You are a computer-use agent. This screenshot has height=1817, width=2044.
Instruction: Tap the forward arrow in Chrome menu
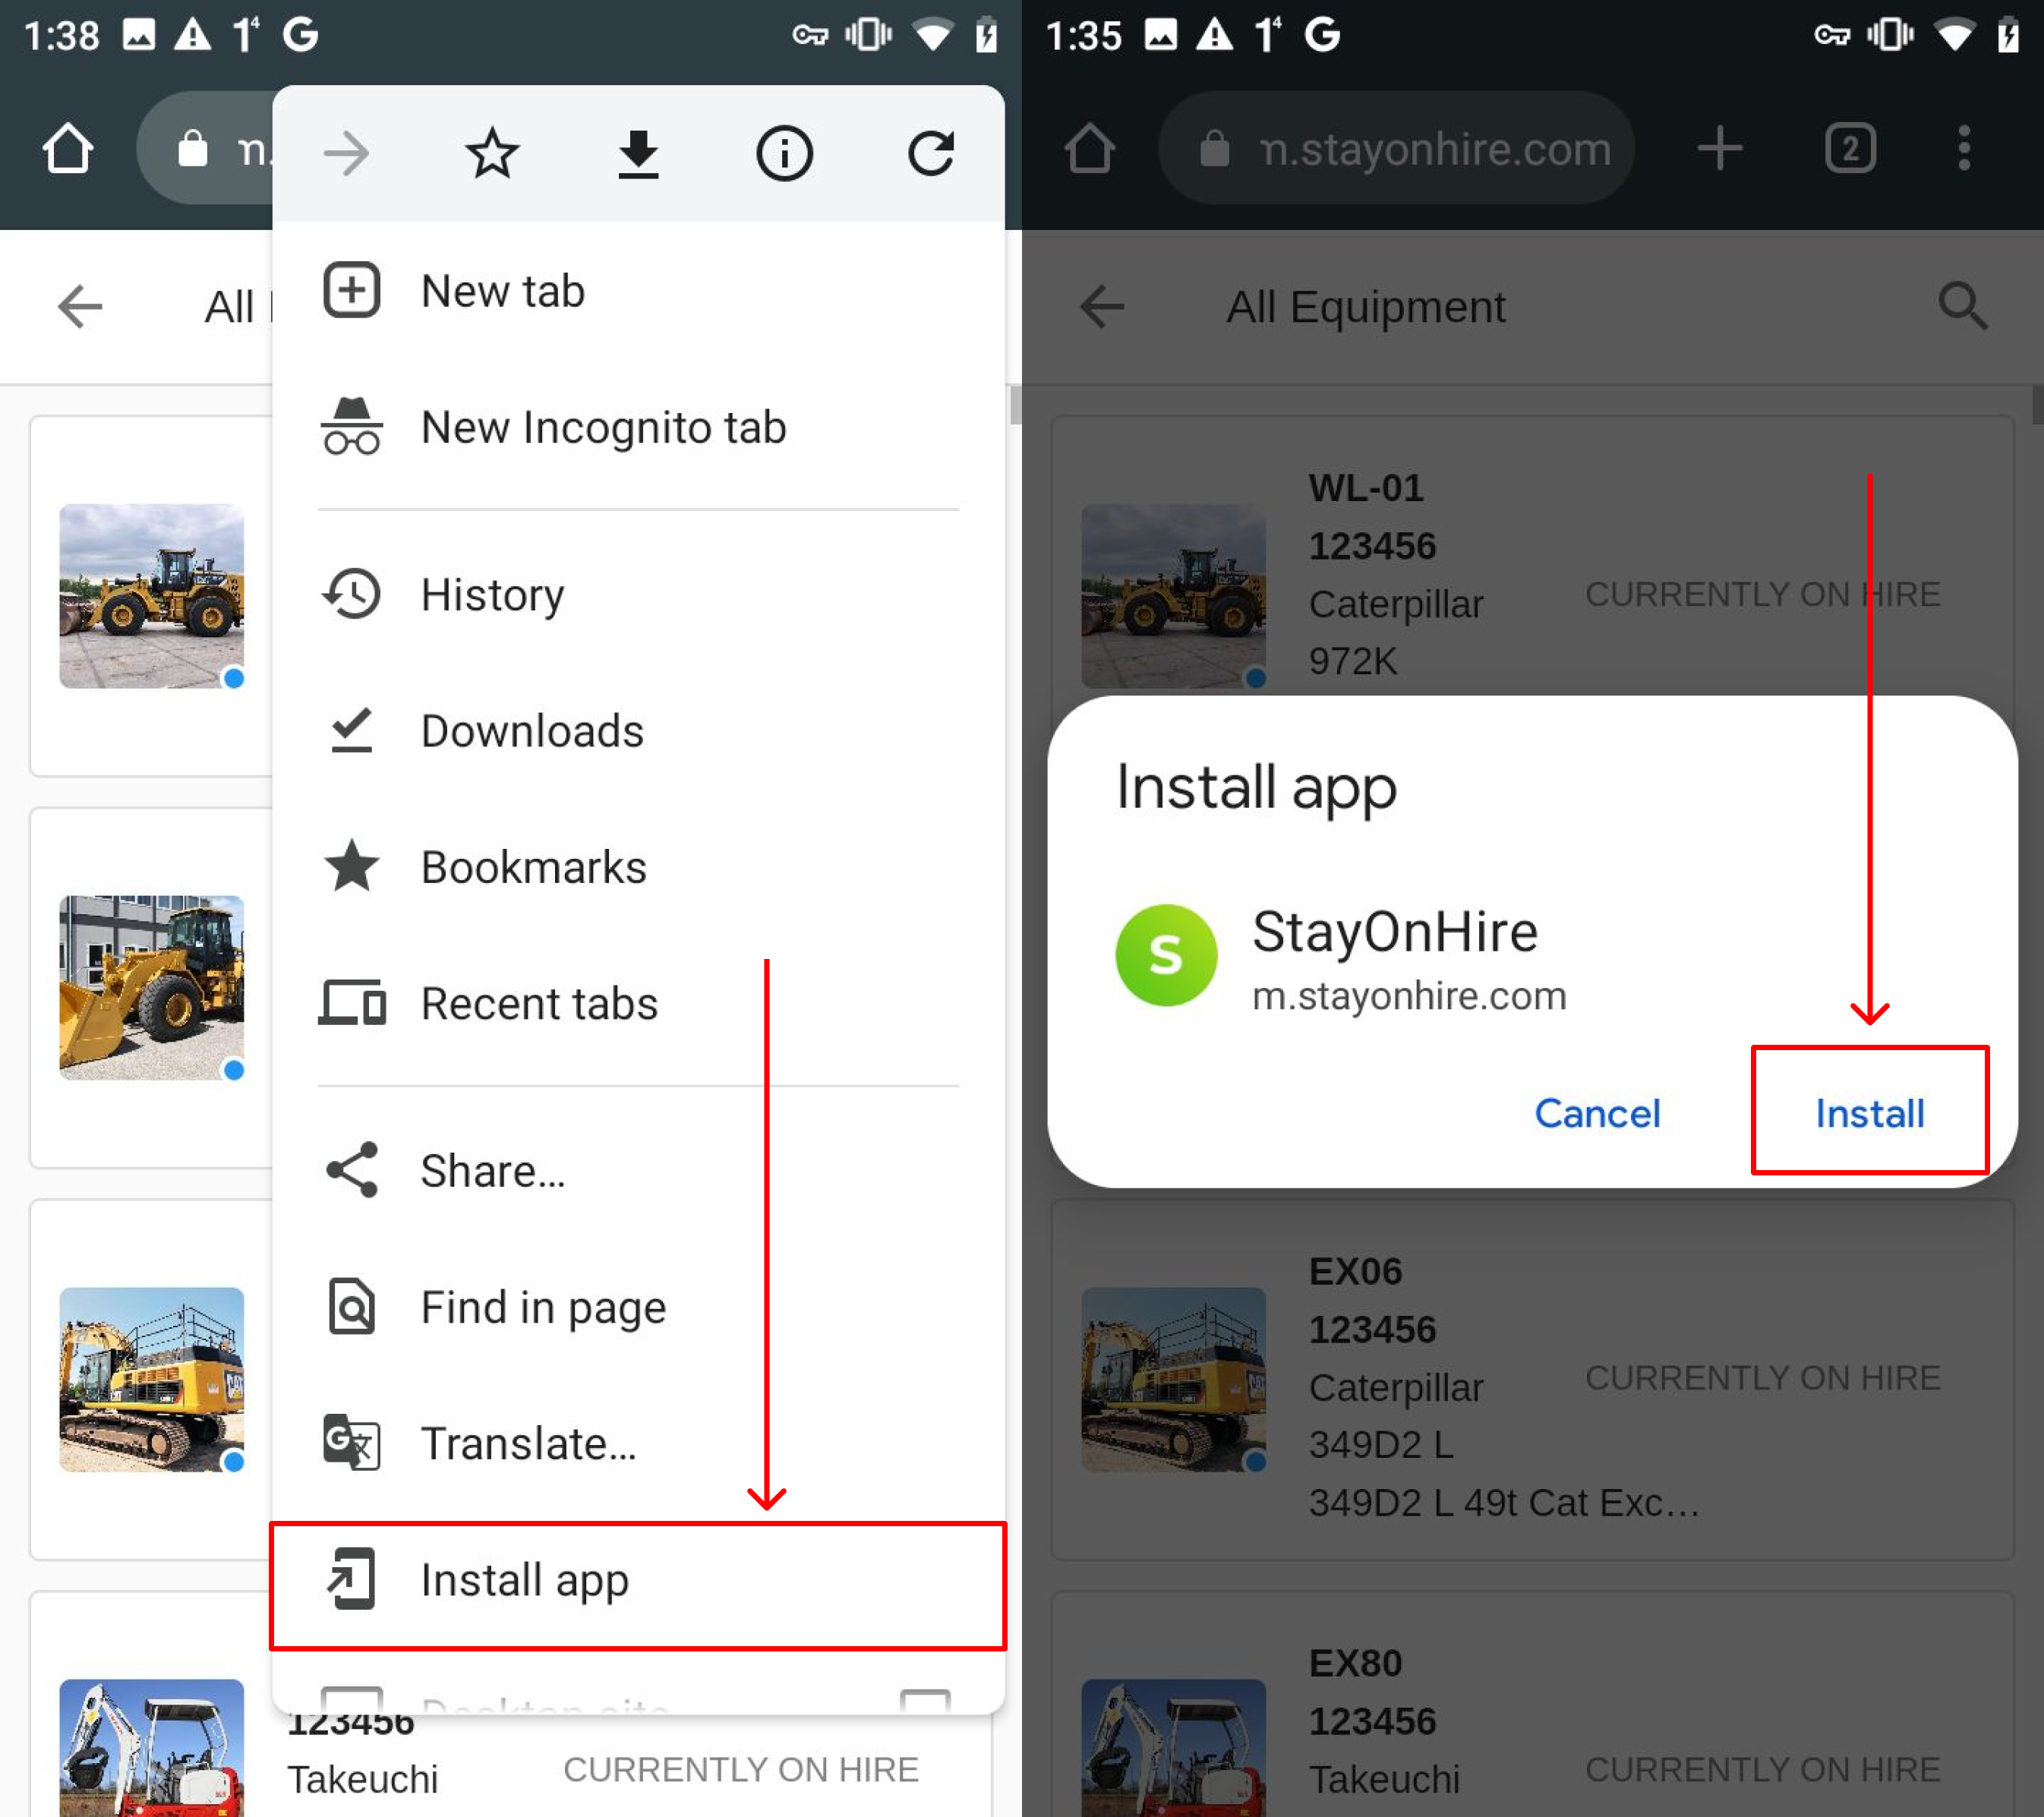point(347,154)
